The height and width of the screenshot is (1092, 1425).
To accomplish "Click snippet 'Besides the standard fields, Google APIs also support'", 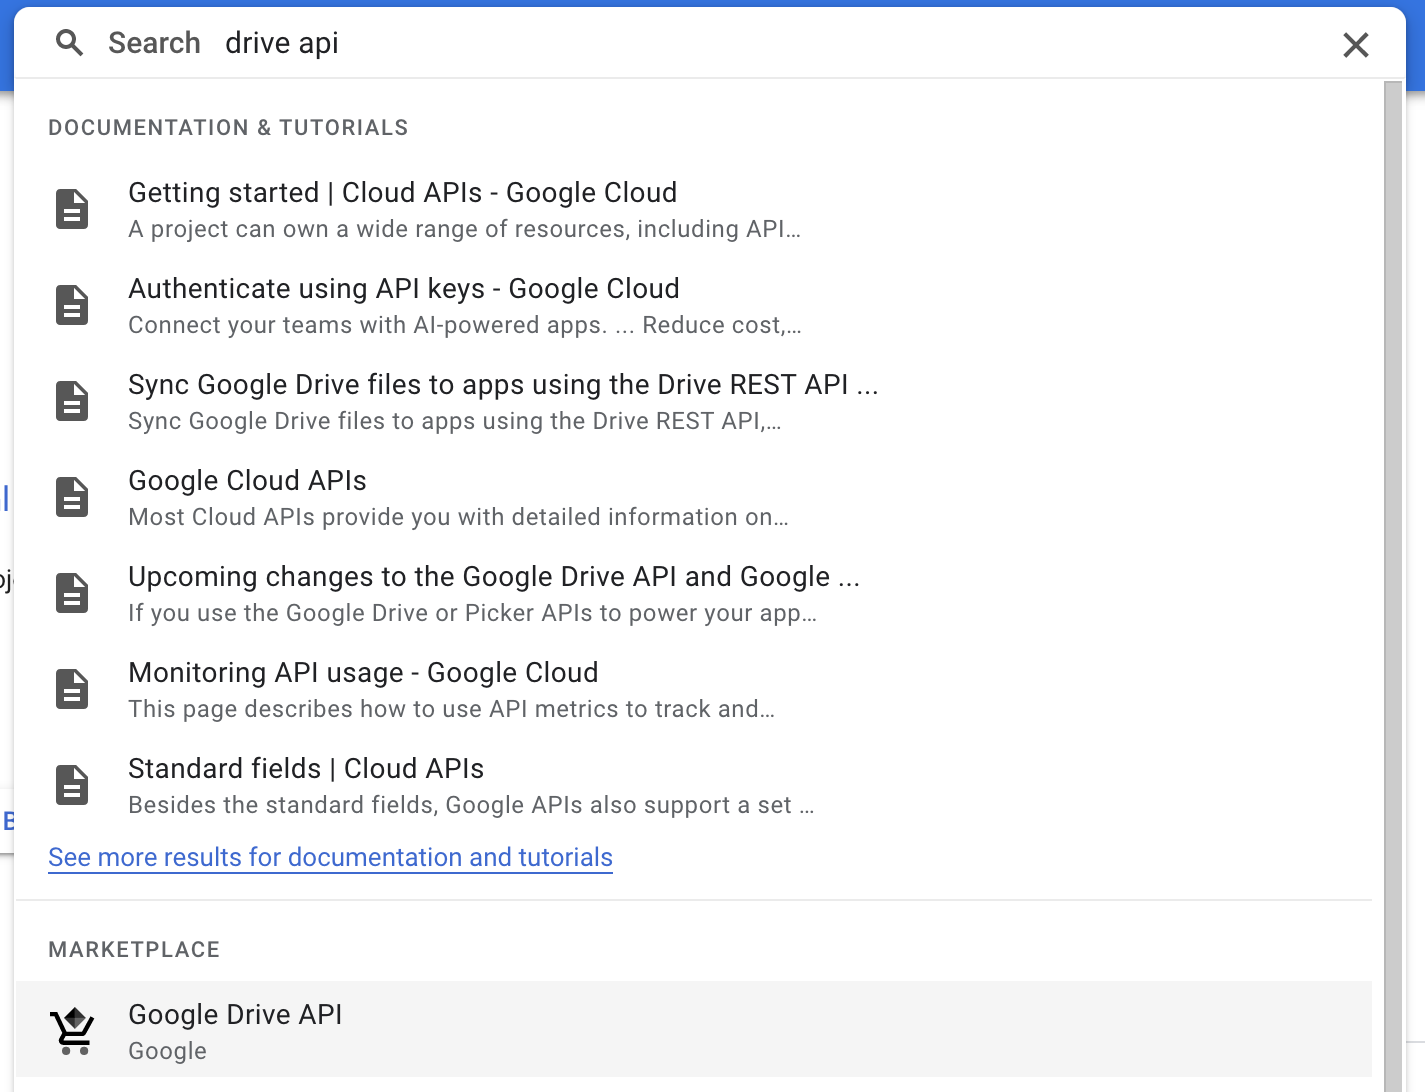I will point(471,805).
